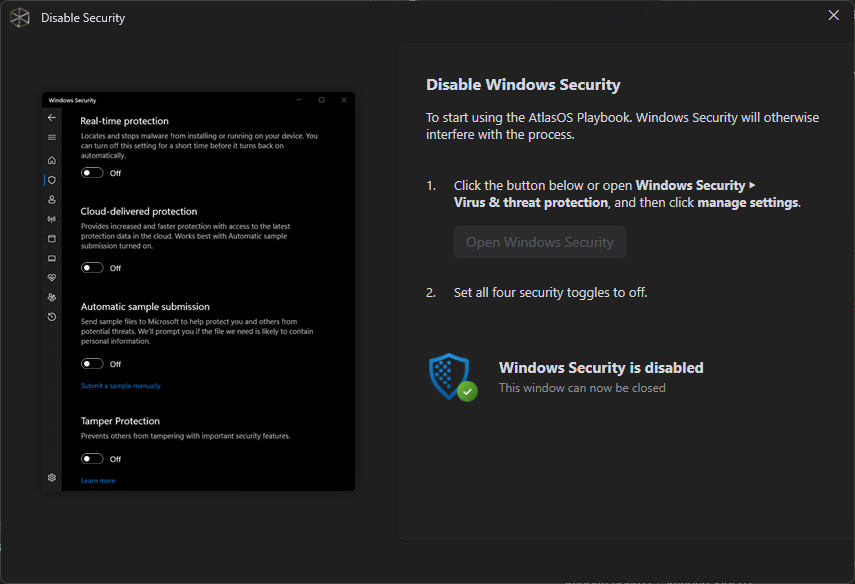855x584 pixels.
Task: Toggle Real-time protection switch
Action: click(x=92, y=173)
